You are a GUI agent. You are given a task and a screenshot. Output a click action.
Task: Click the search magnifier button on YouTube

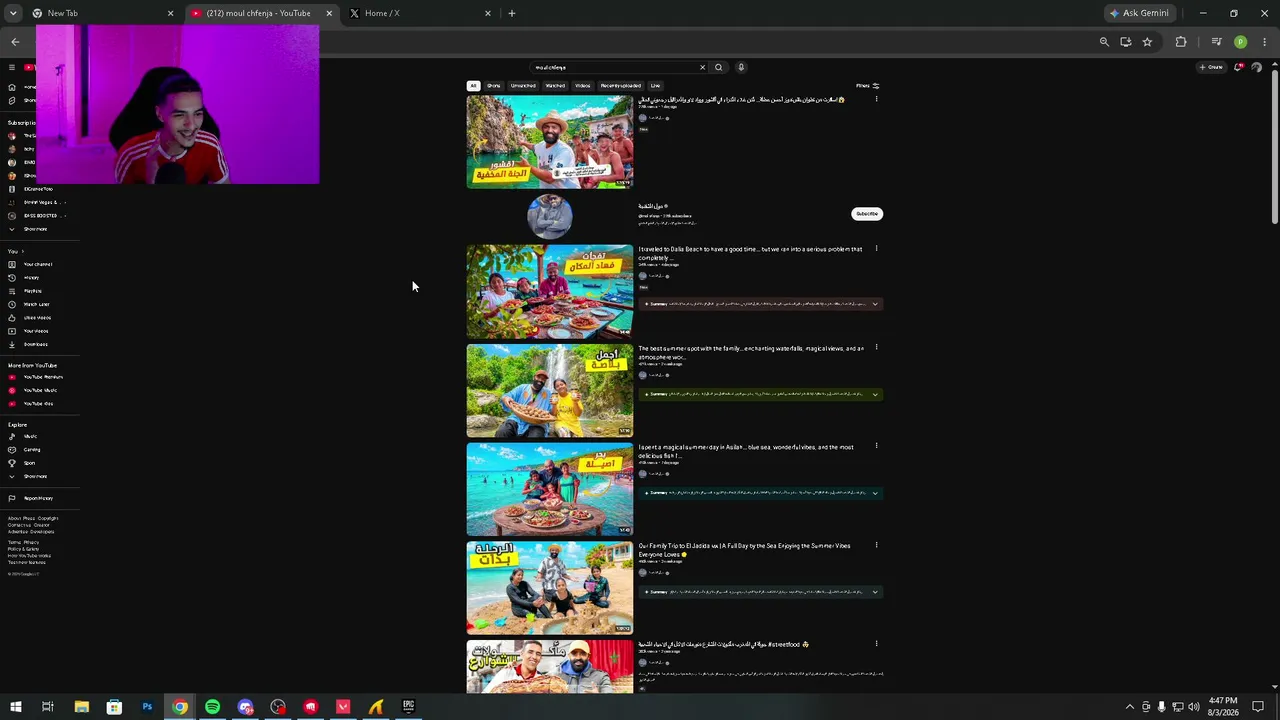click(x=718, y=67)
